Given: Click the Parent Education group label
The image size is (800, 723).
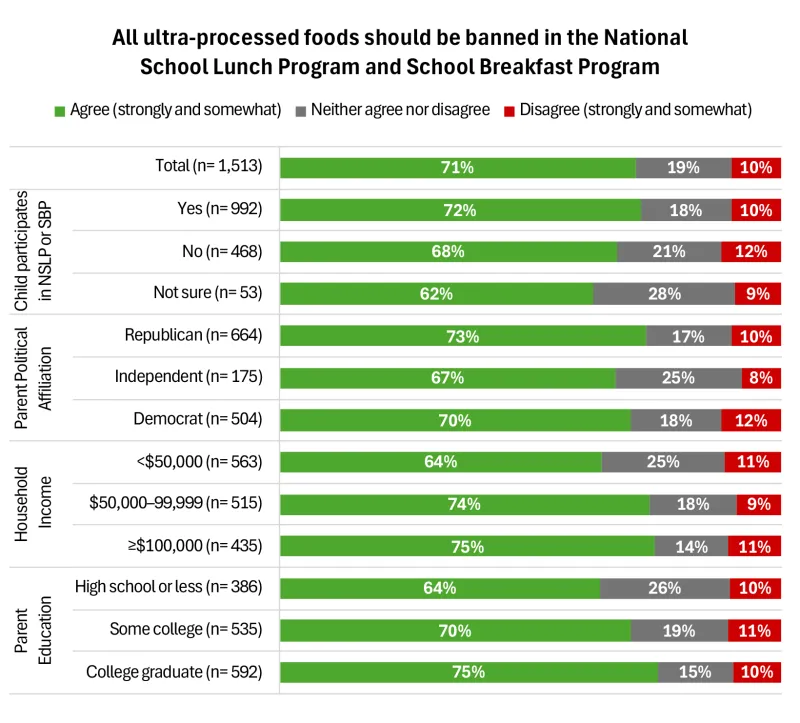Looking at the screenshot, I should pyautogui.click(x=34, y=630).
